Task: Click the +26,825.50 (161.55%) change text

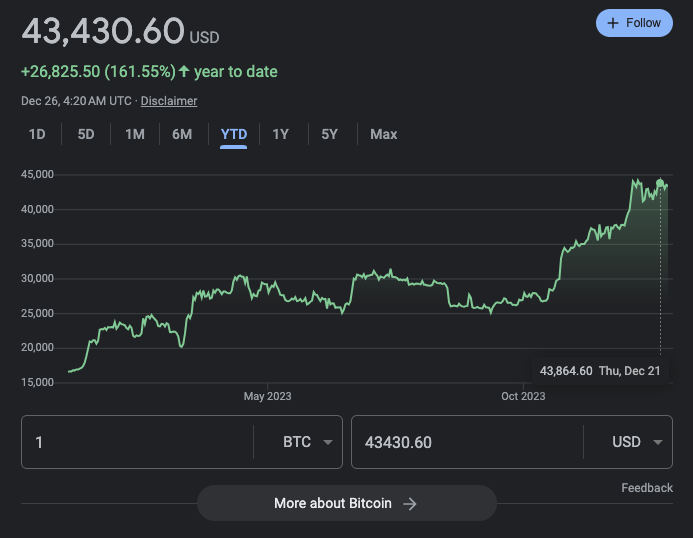Action: pos(99,72)
